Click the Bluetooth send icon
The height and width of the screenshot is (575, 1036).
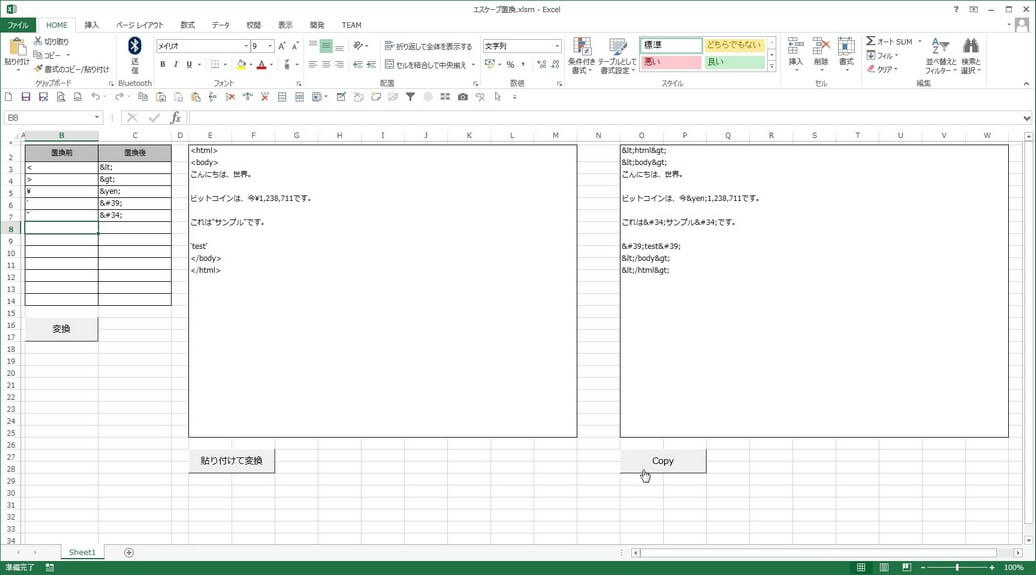click(x=135, y=47)
